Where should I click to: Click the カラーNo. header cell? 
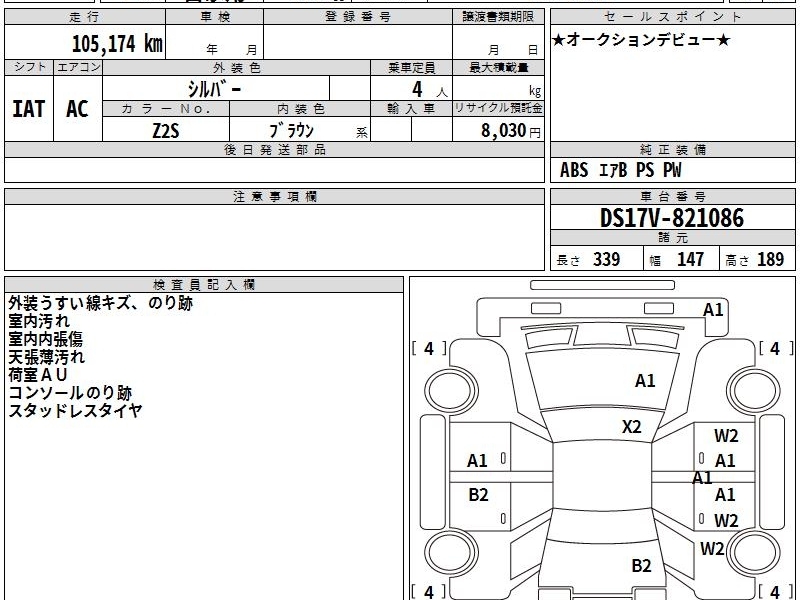[x=166, y=109]
